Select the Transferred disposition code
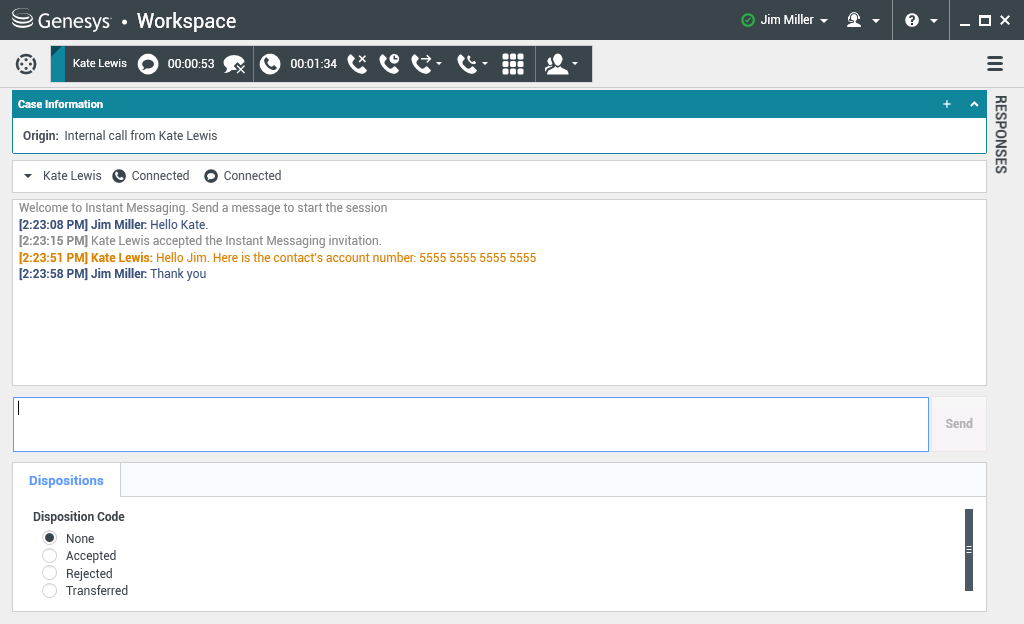Screen dimensions: 1024x624 point(50,591)
